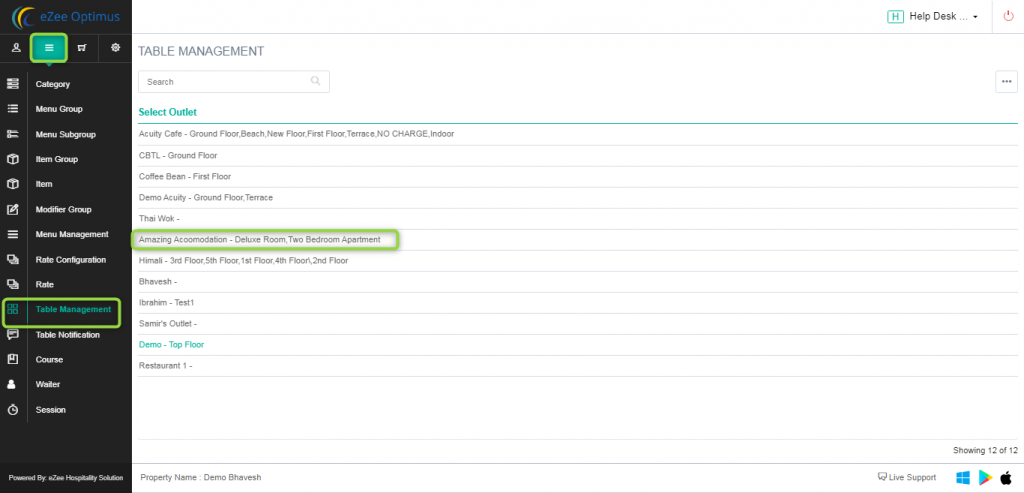Image resolution: width=1024 pixels, height=493 pixels.
Task: Select Demo - Top Floor outlet
Action: (577, 344)
